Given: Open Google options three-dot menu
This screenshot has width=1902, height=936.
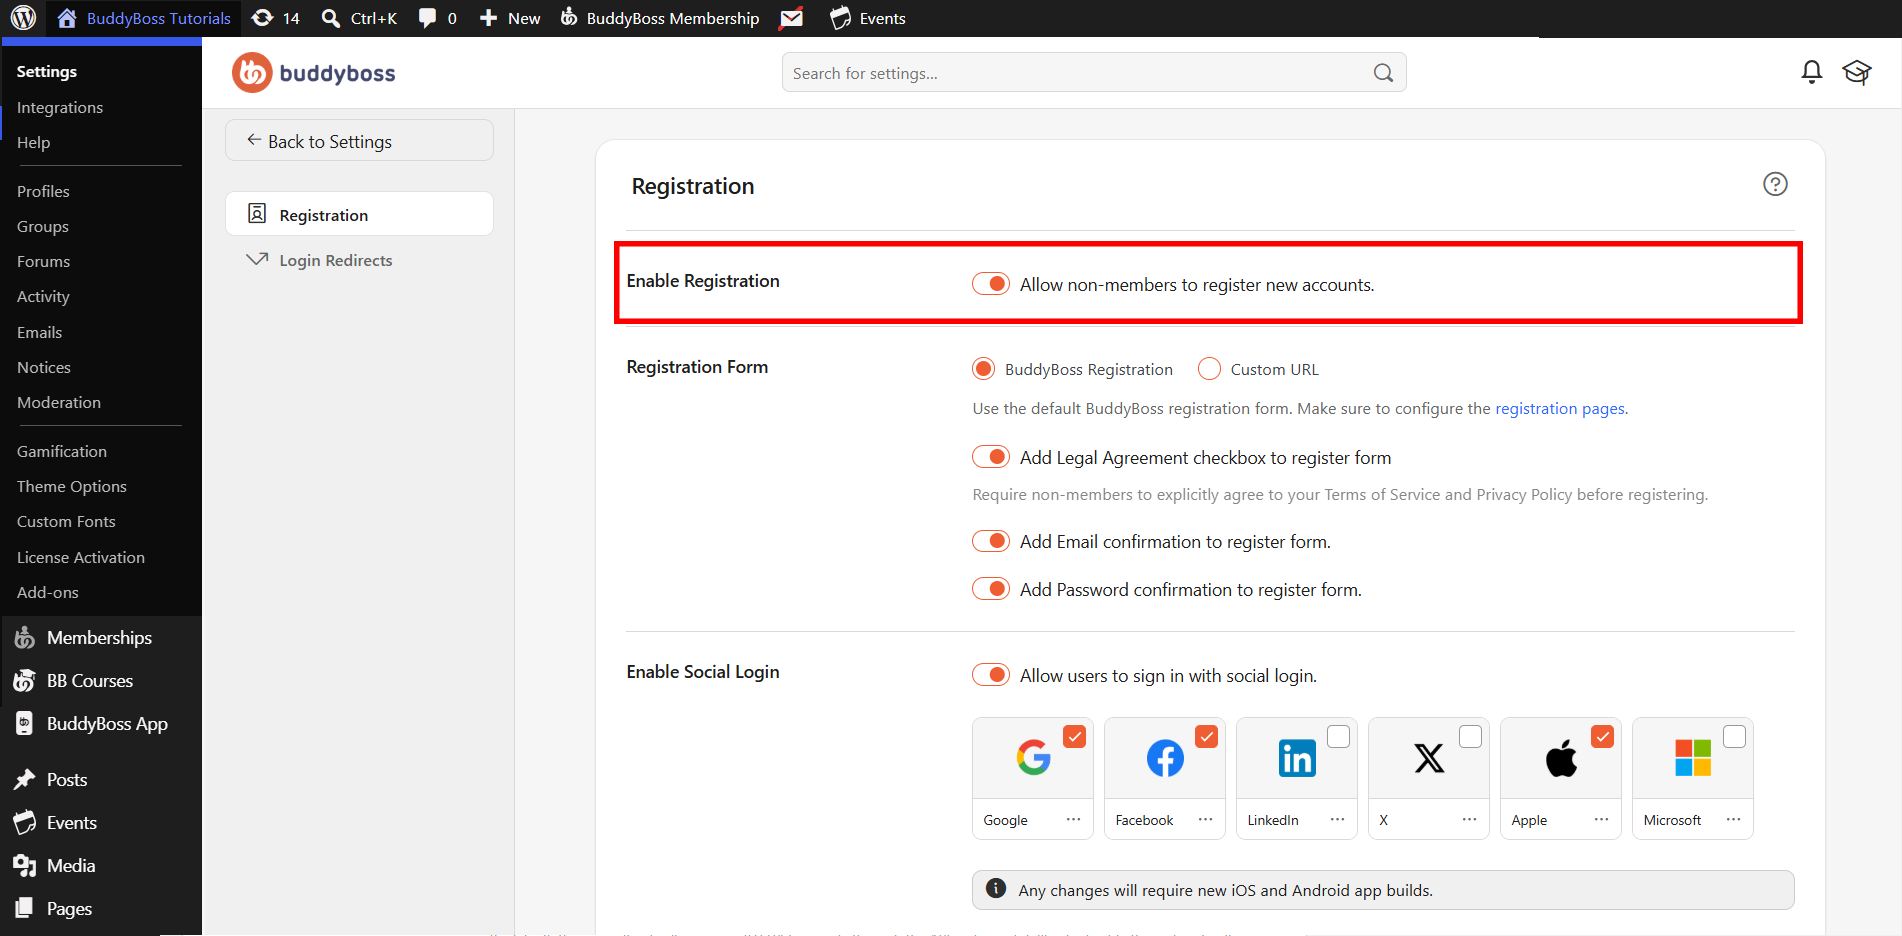Looking at the screenshot, I should 1073,820.
